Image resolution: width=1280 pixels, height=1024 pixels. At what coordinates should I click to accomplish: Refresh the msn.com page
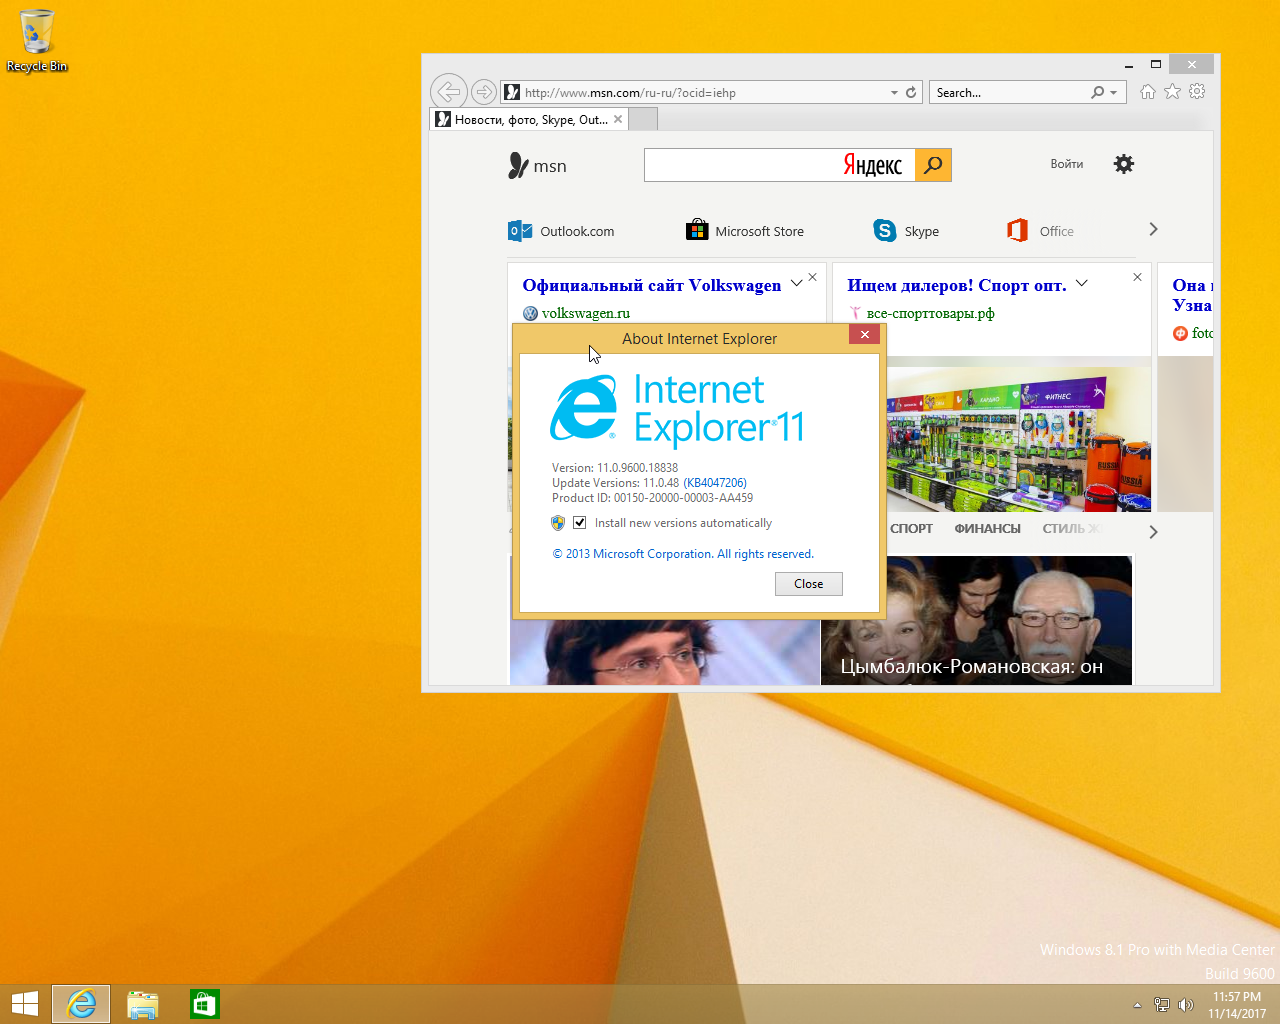(x=911, y=92)
